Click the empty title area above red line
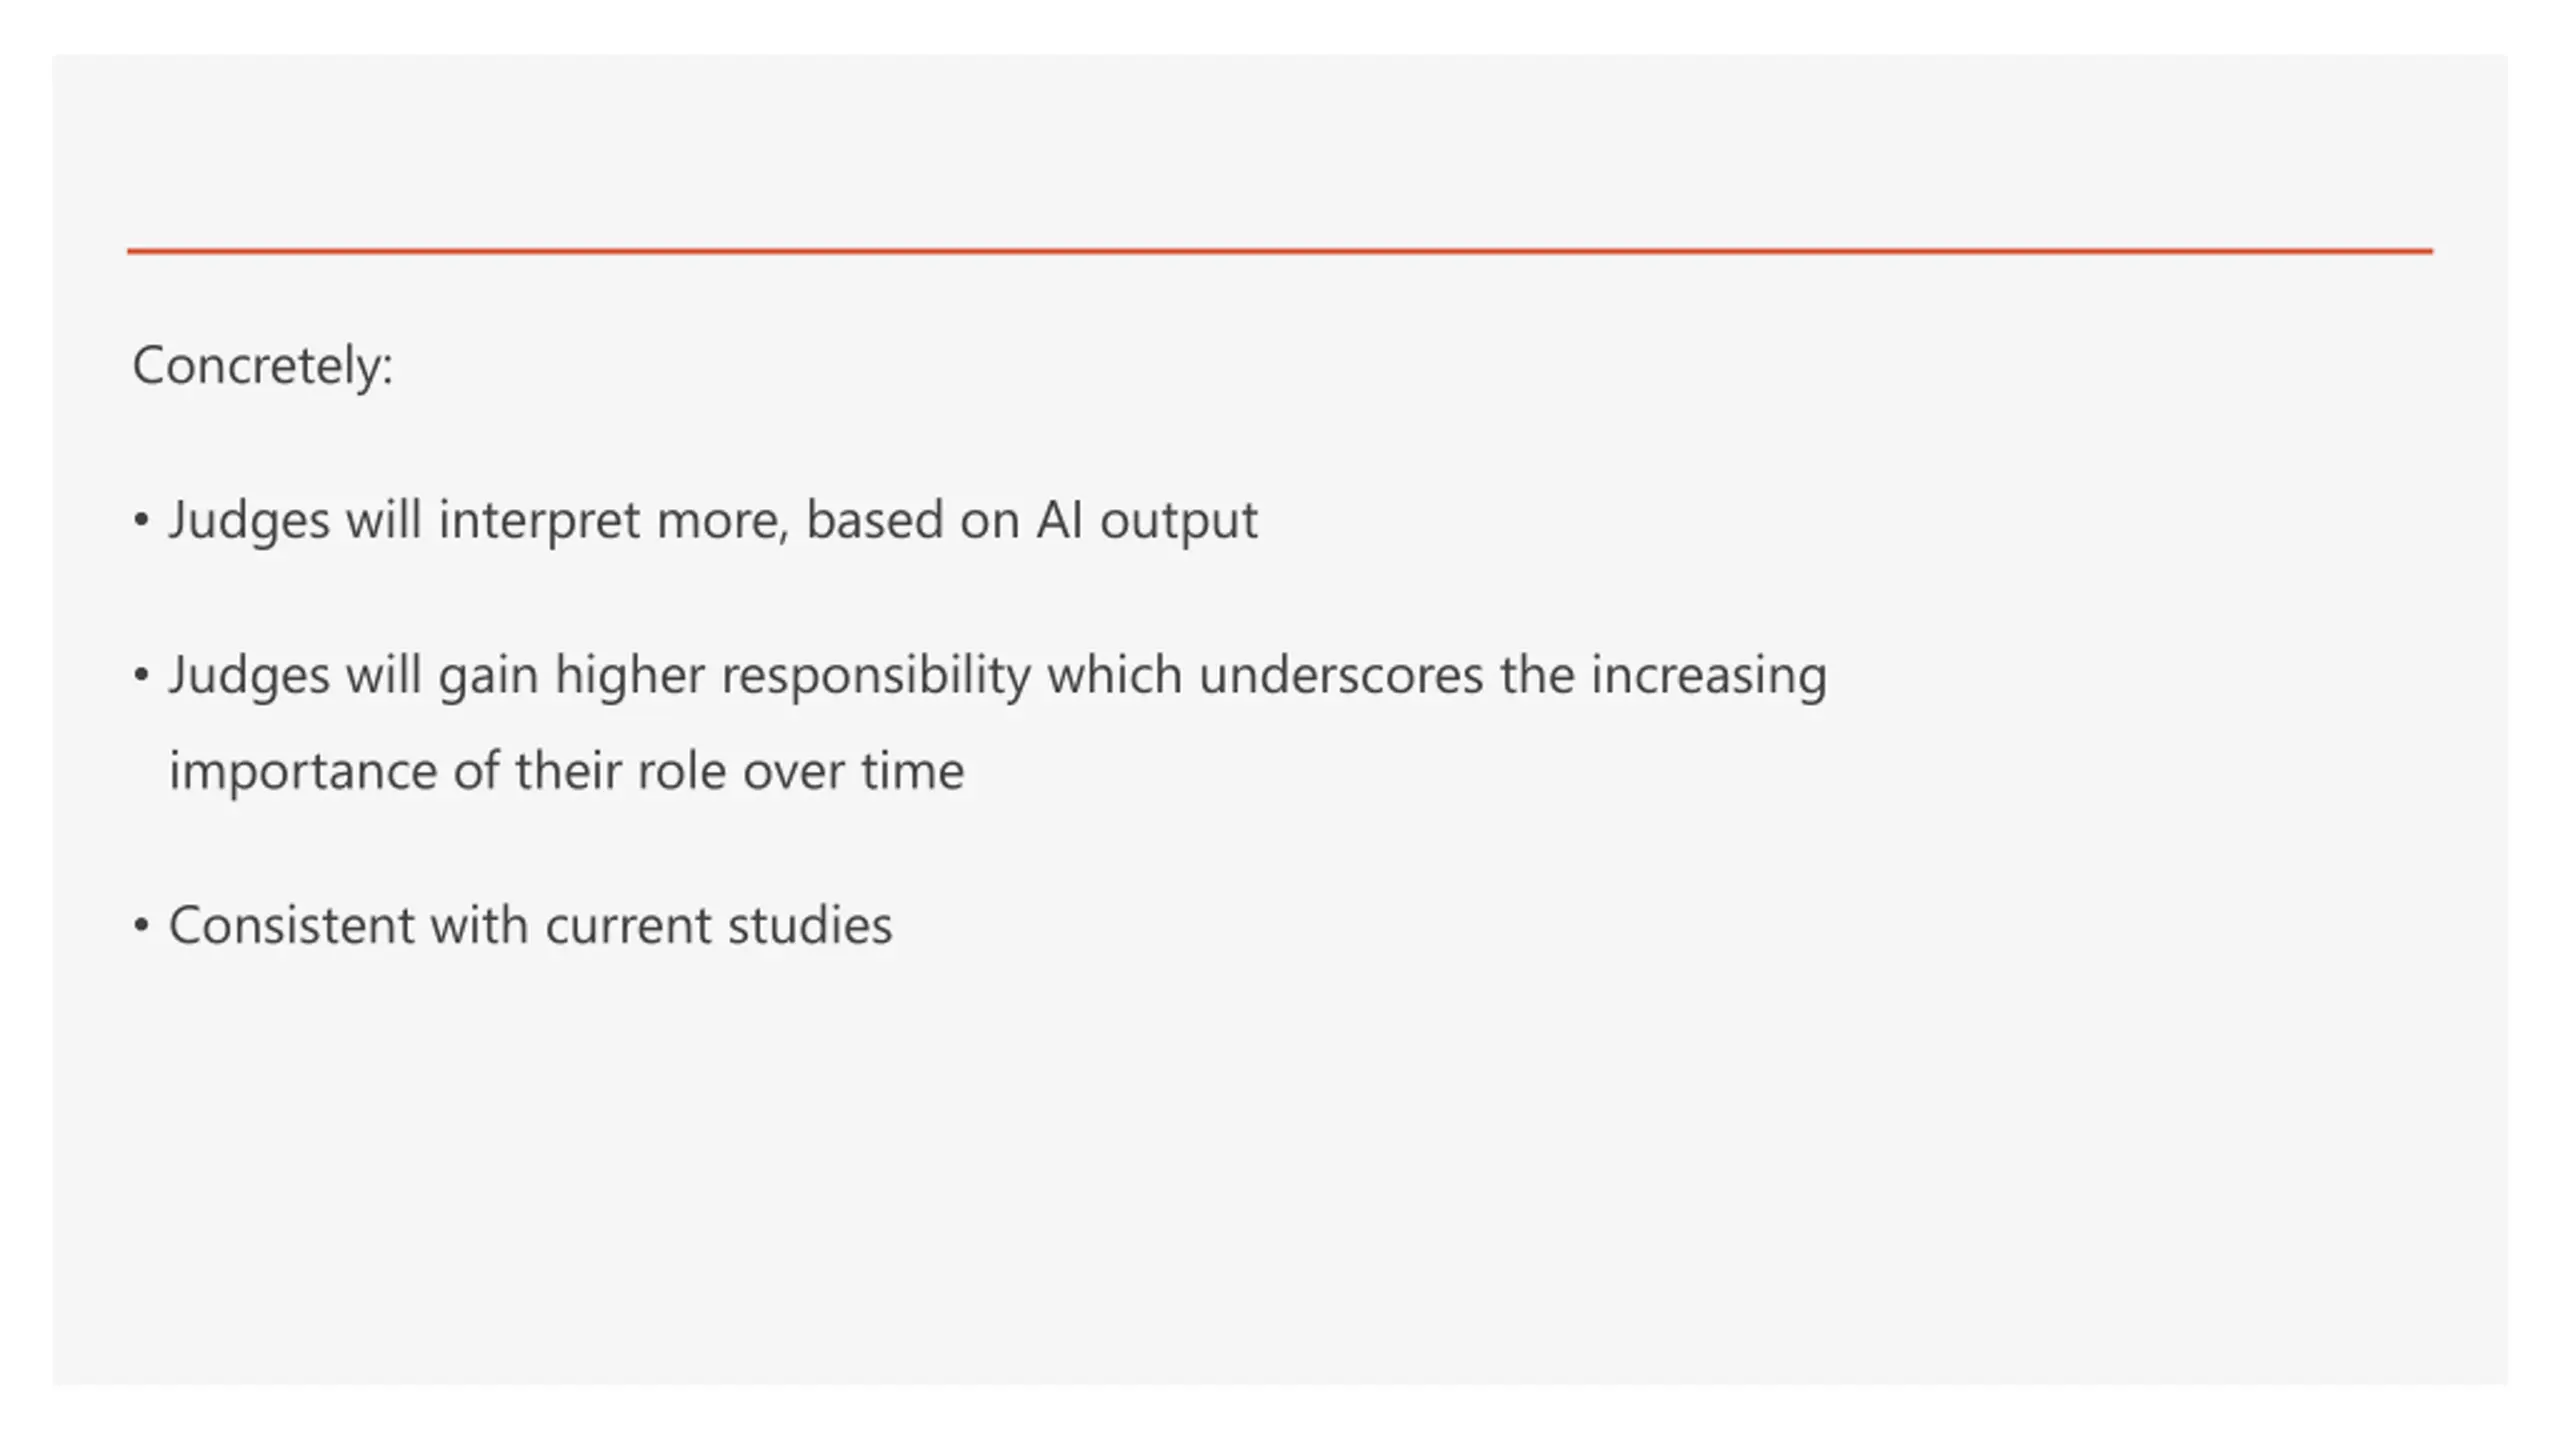 click(1280, 150)
